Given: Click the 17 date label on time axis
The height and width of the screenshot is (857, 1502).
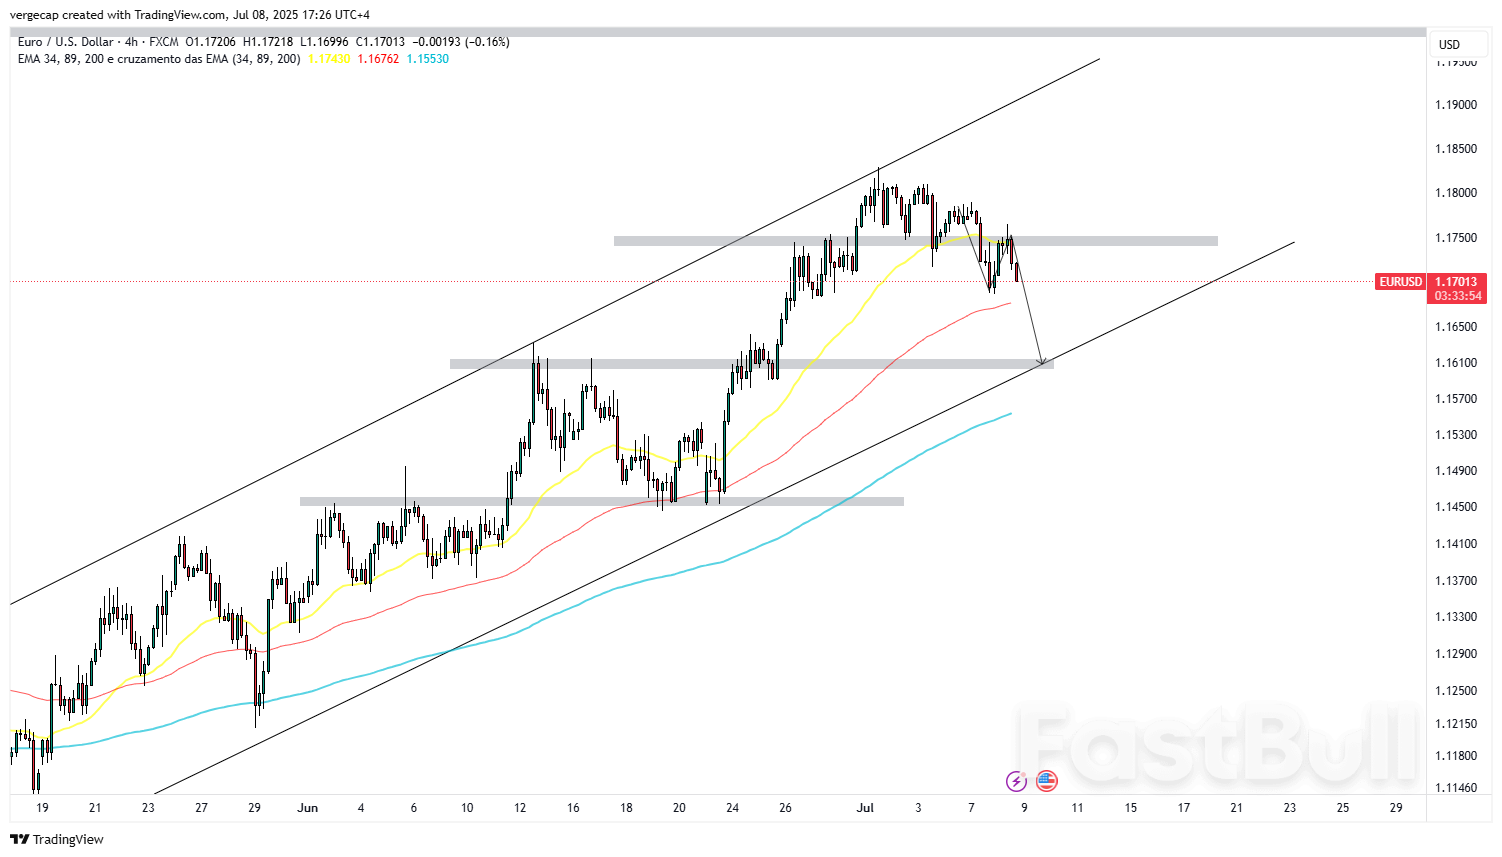Looking at the screenshot, I should pos(1184,808).
